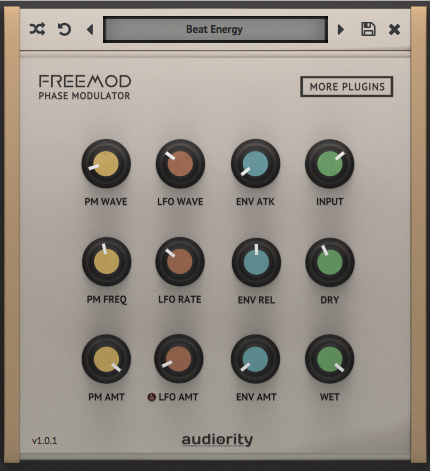Click the MORE PLUGINS button
The image size is (430, 471).
(x=347, y=87)
